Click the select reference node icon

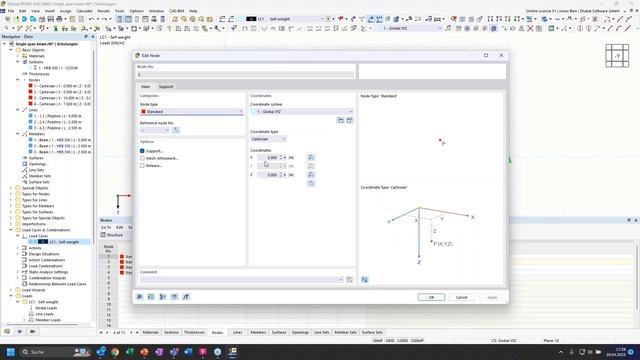tap(176, 130)
